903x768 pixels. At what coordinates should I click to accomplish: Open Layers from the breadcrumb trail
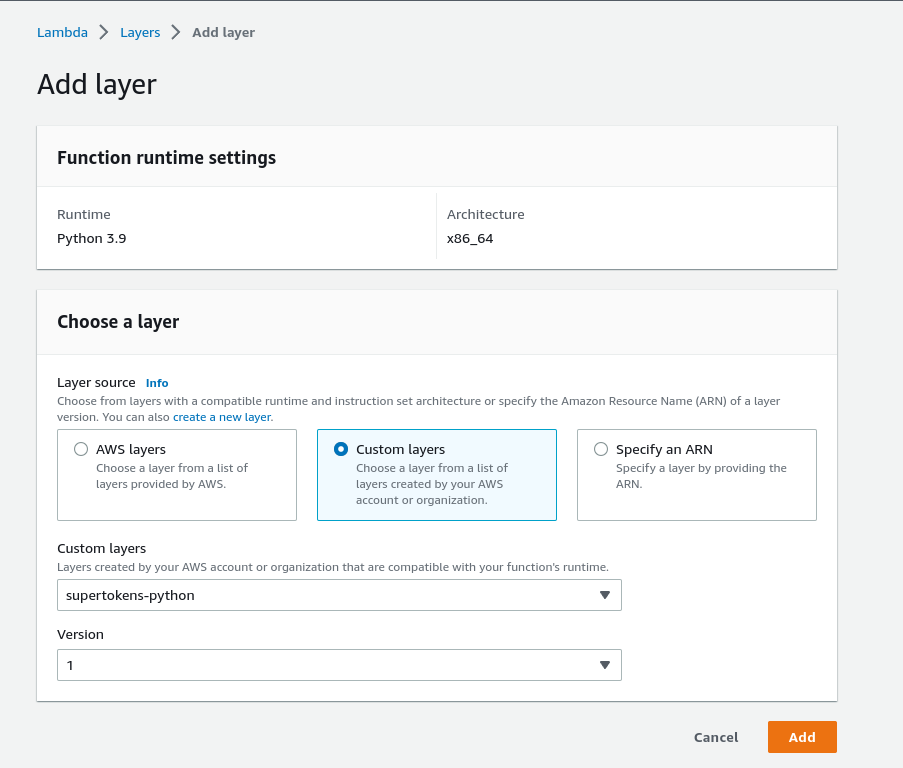[x=140, y=32]
